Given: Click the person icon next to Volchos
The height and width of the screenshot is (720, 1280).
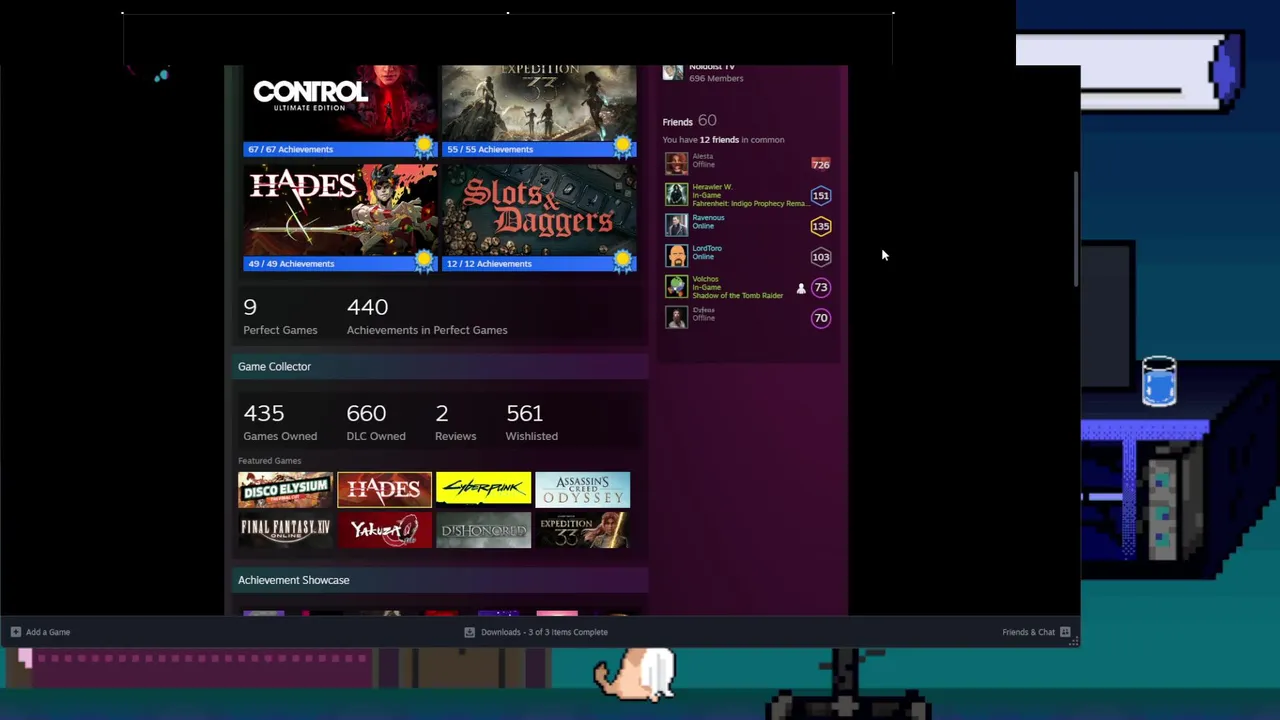Looking at the screenshot, I should click(801, 289).
